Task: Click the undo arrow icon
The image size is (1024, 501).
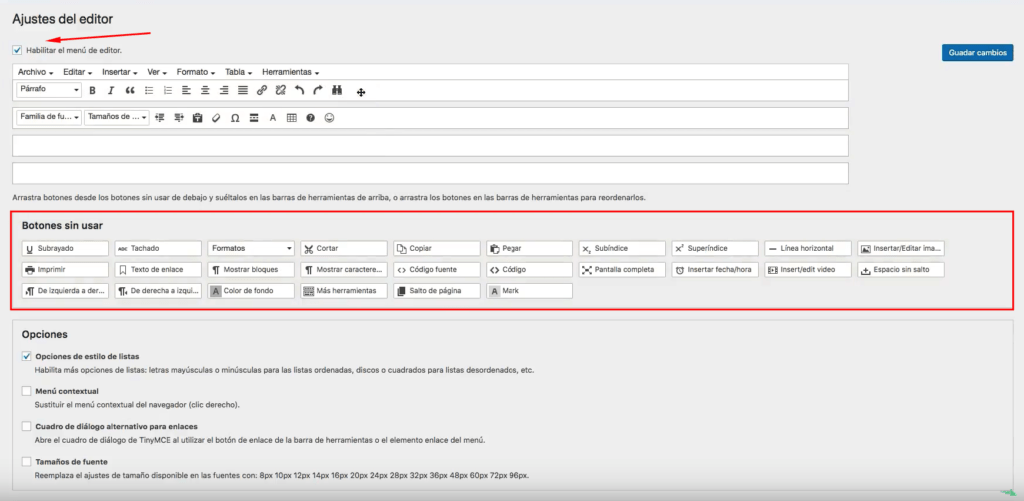Action: pyautogui.click(x=300, y=91)
